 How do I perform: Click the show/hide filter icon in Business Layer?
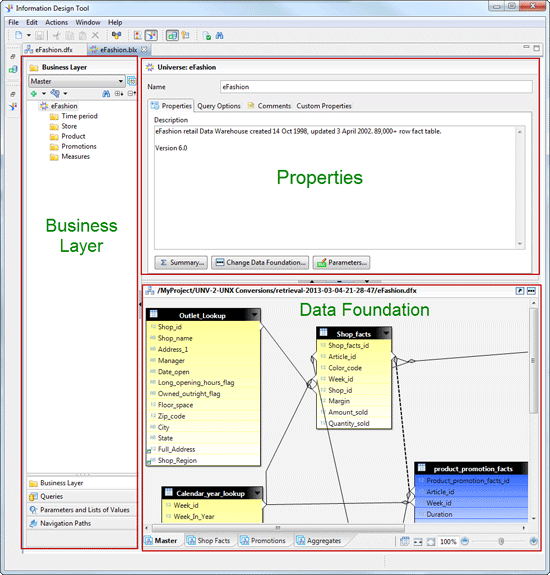coord(55,94)
